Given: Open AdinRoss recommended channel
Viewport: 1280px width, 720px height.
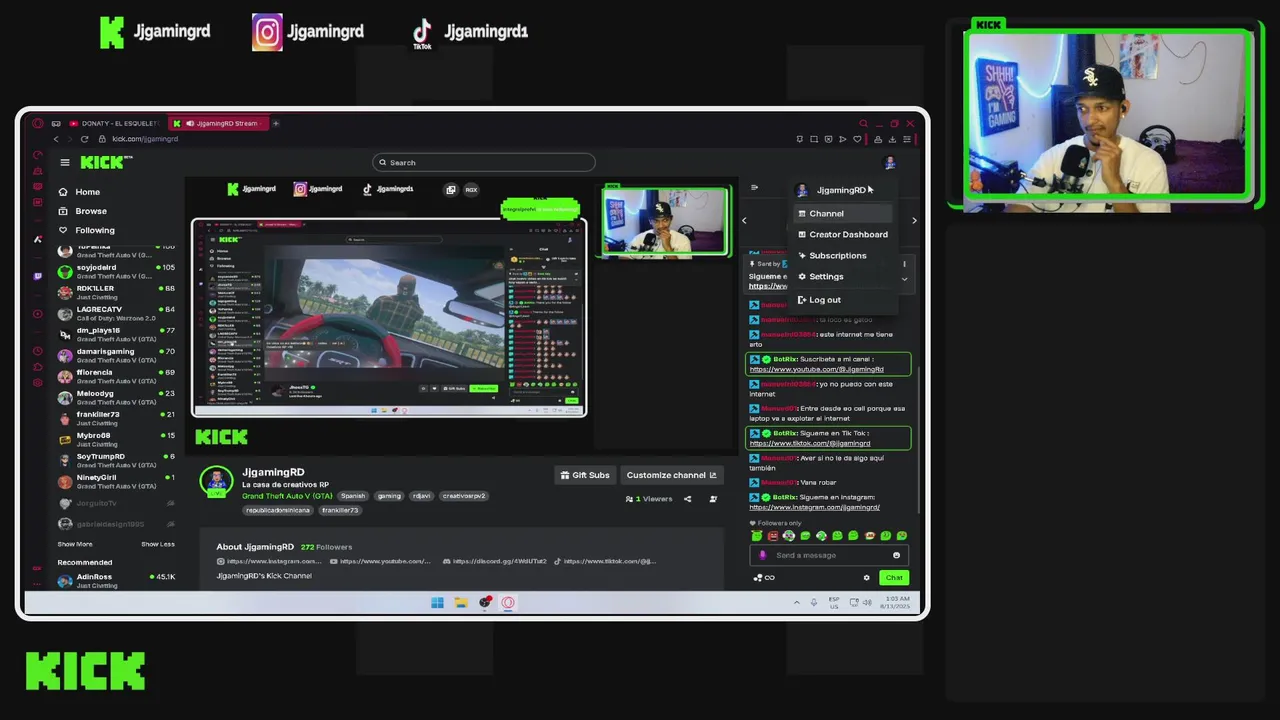Looking at the screenshot, I should point(117,580).
